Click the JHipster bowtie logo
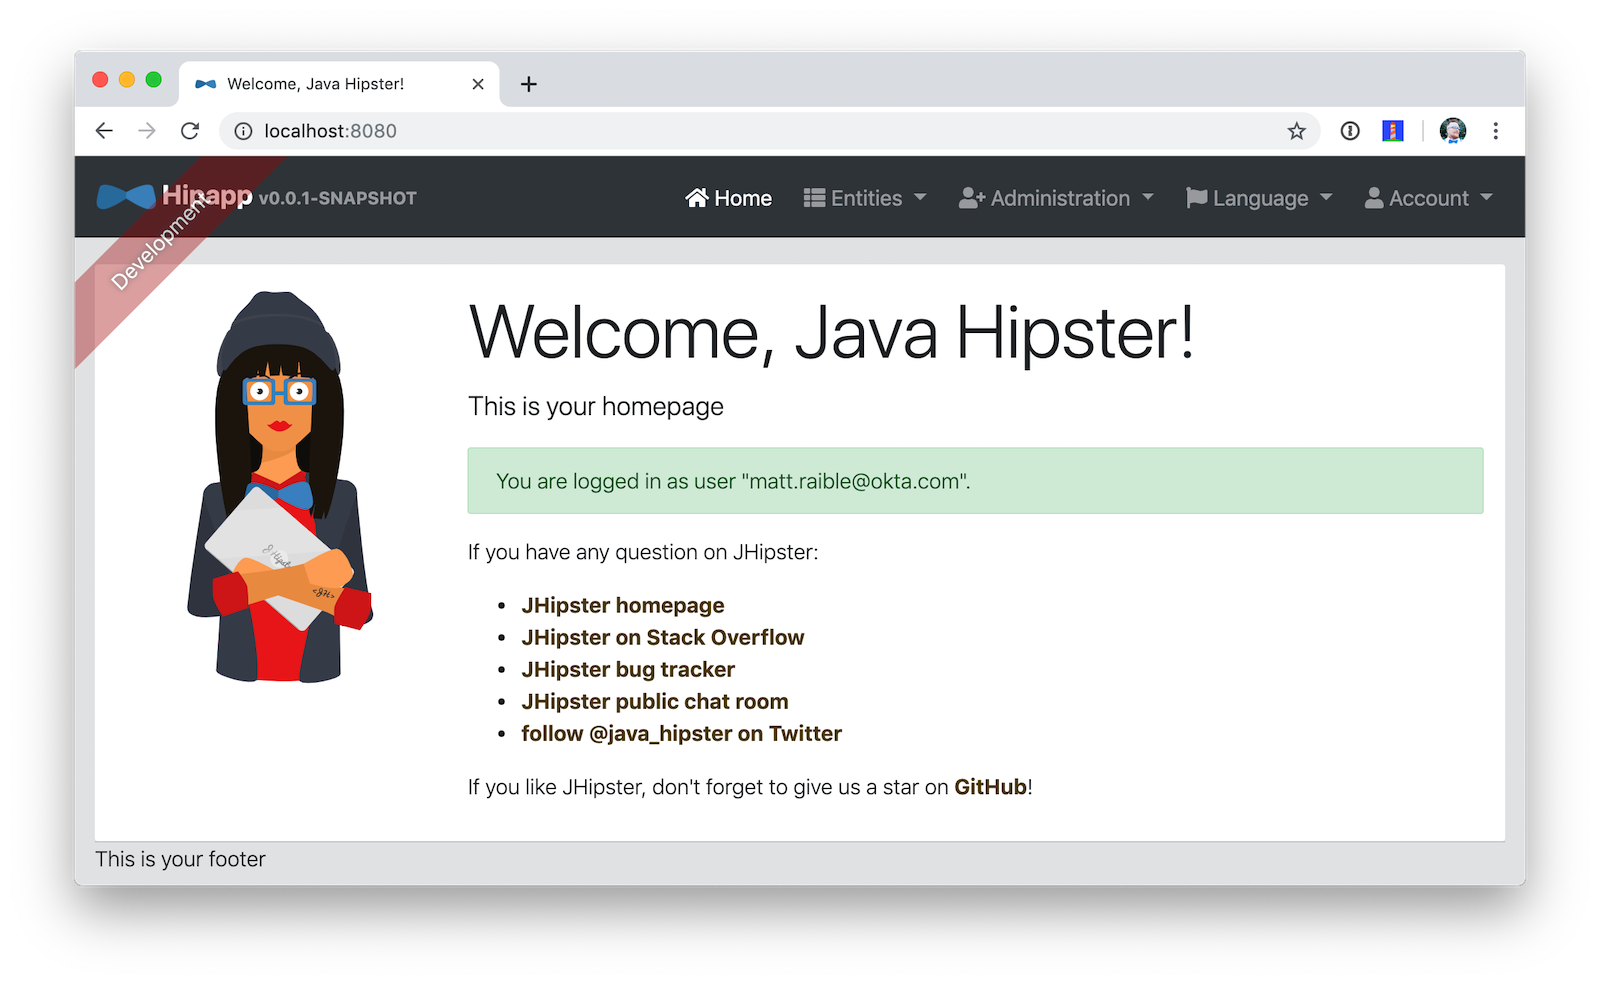 pos(126,197)
